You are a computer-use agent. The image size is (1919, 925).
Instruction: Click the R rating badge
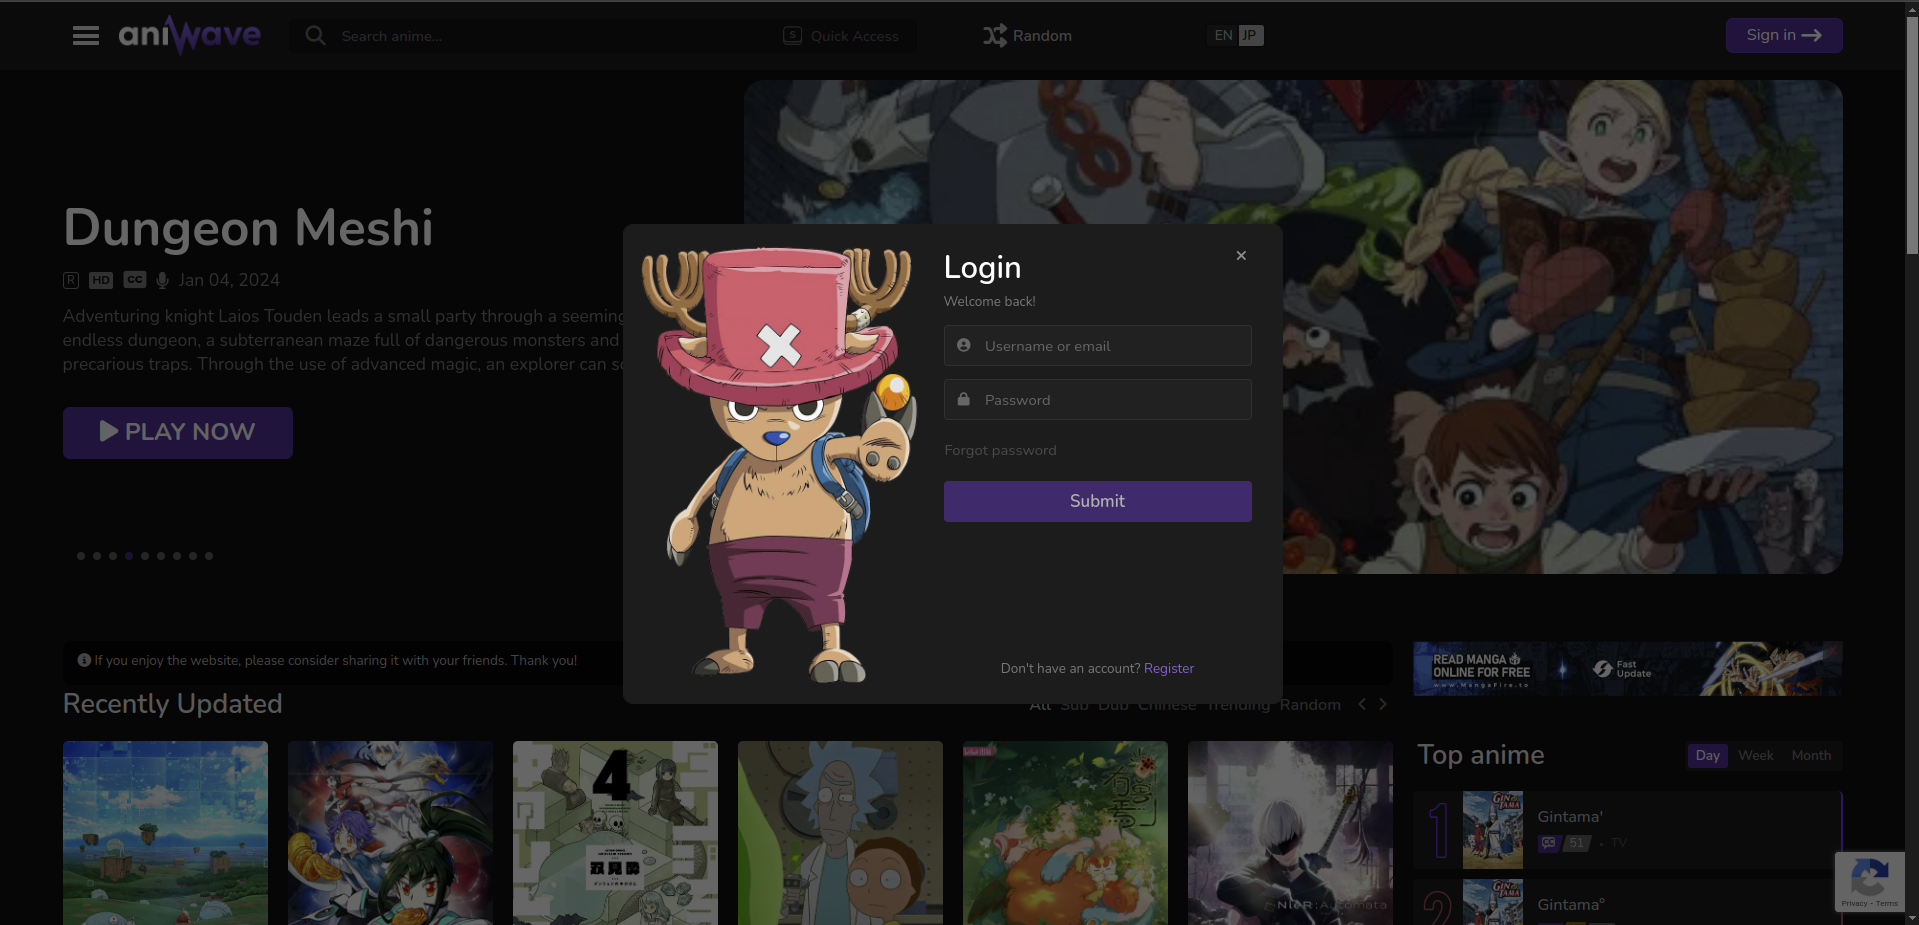(71, 280)
